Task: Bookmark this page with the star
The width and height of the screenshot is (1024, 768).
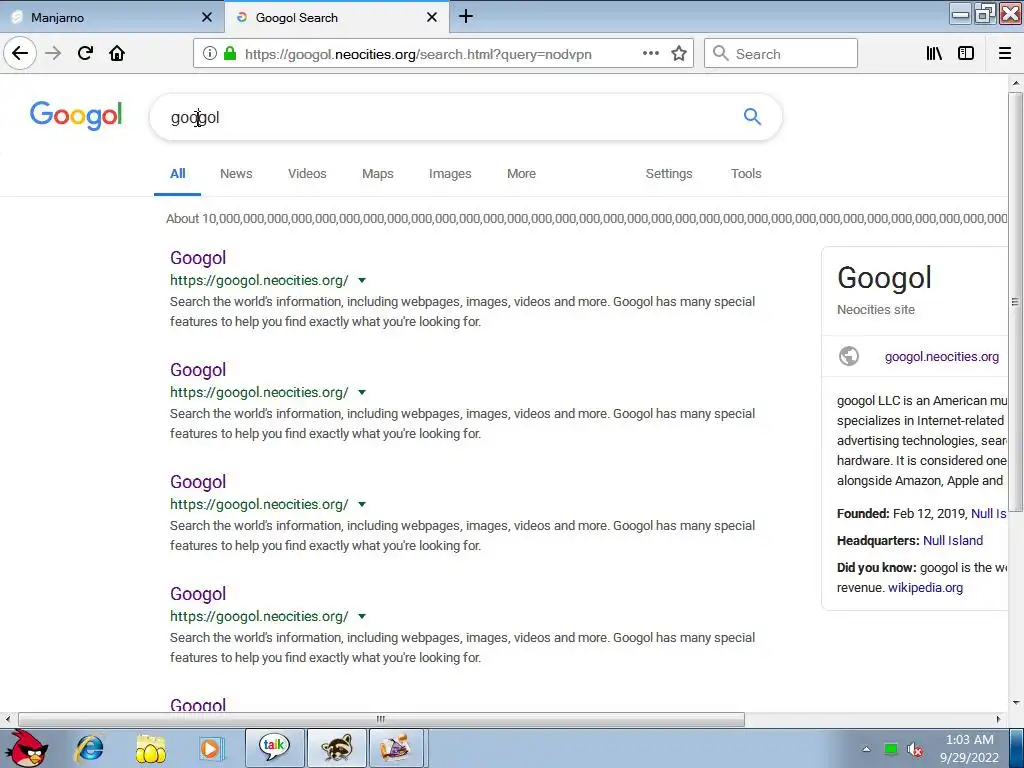Action: (679, 54)
